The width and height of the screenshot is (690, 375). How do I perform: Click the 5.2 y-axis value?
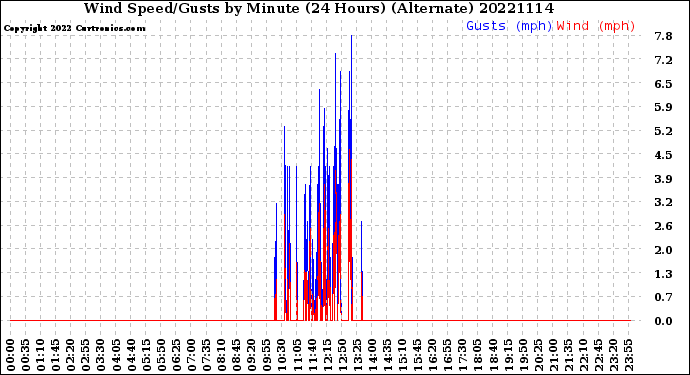click(x=664, y=131)
